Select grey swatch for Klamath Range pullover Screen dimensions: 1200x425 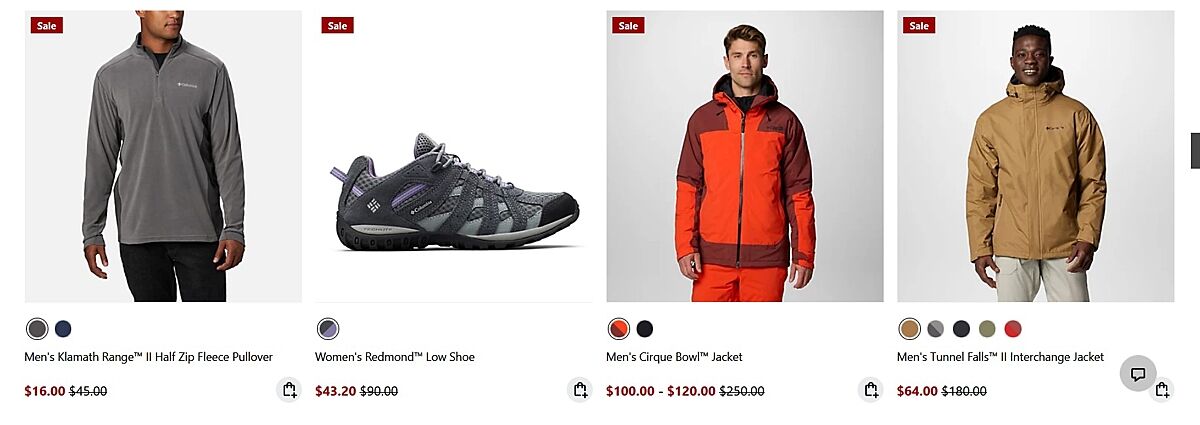coord(37,329)
